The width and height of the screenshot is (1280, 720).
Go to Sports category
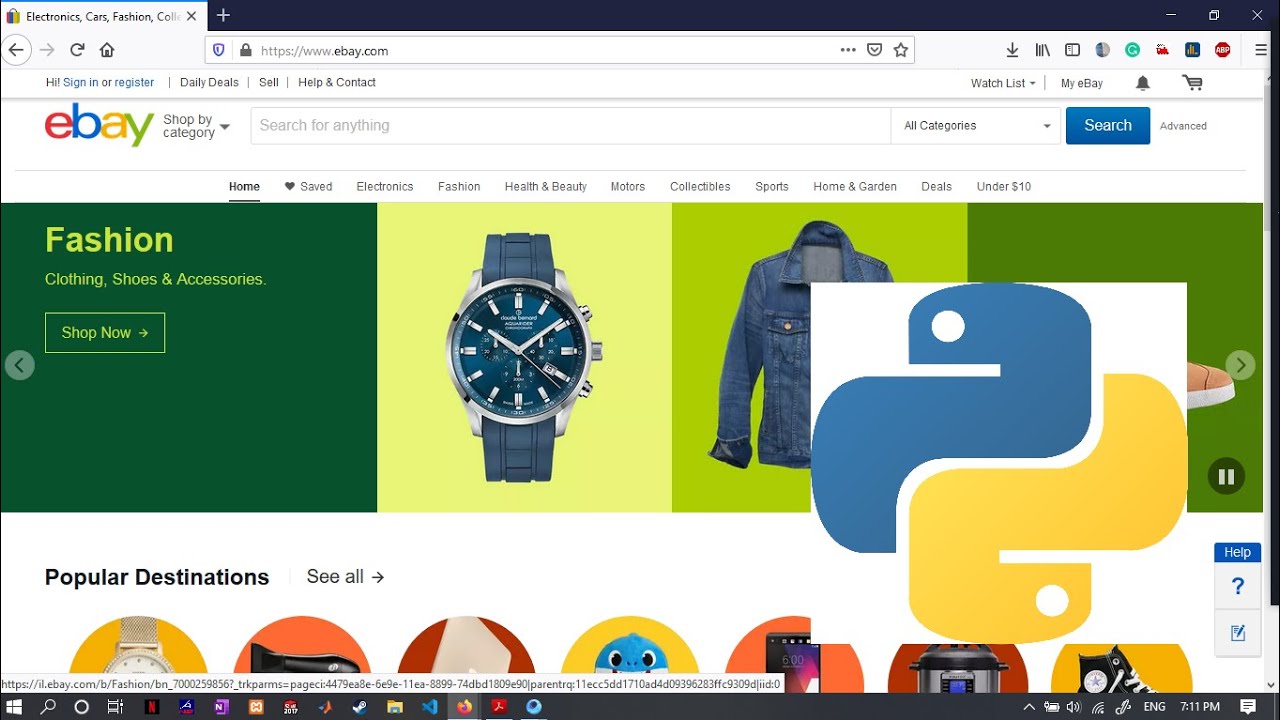pos(772,187)
